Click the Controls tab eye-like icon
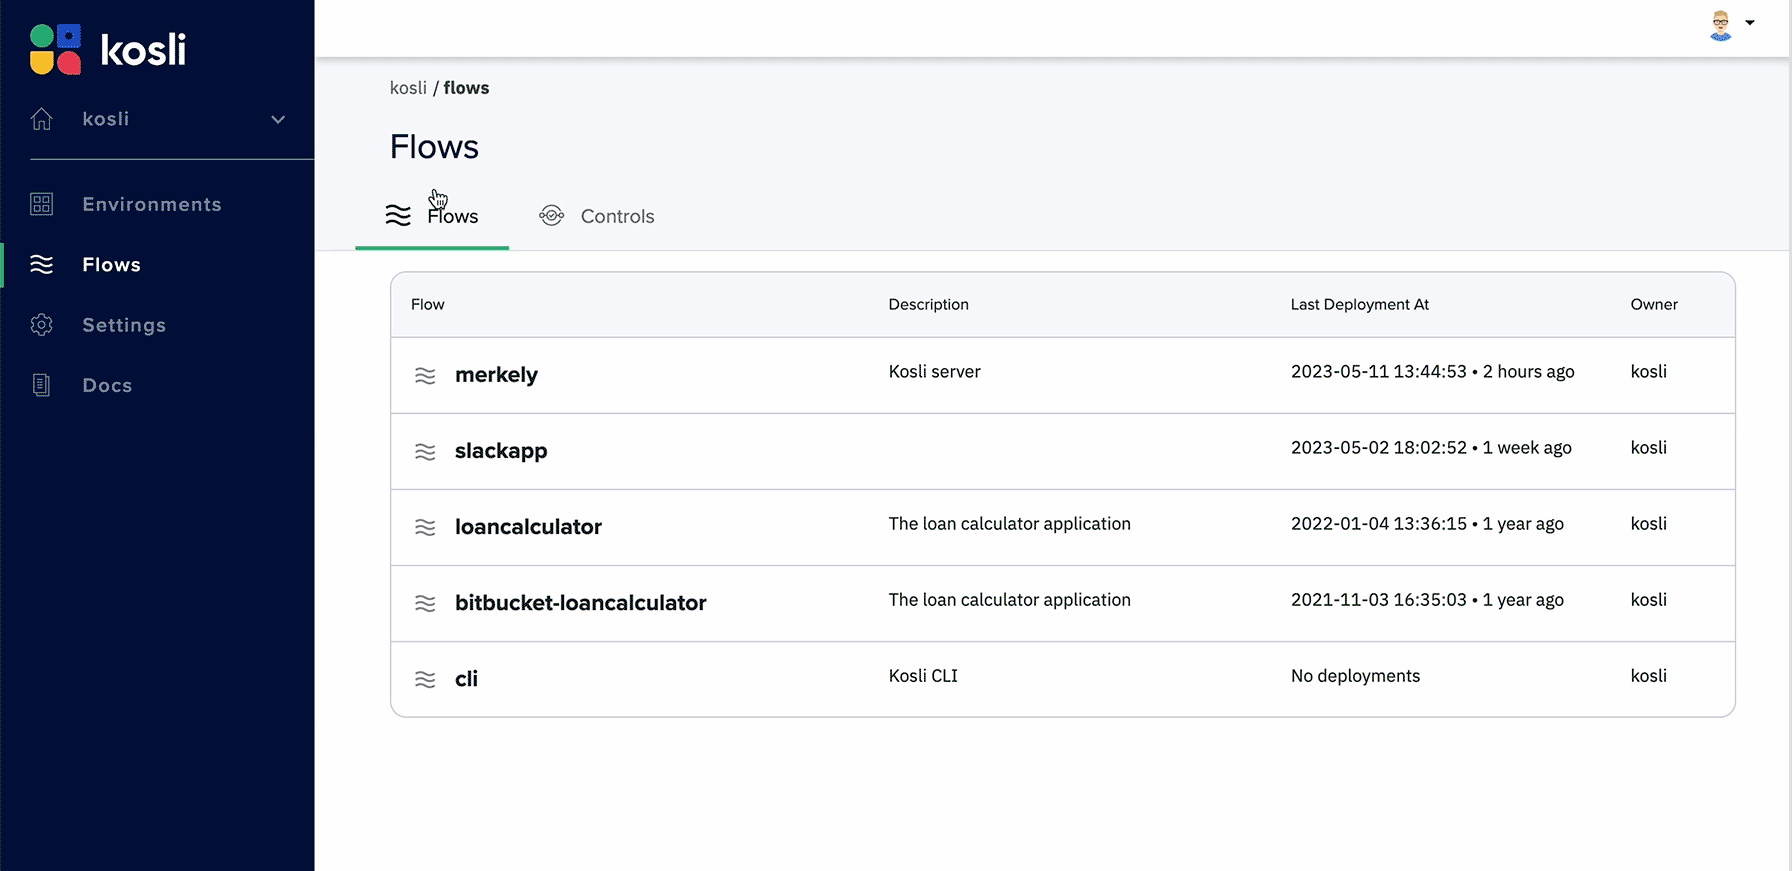The width and height of the screenshot is (1792, 871). [x=551, y=215]
